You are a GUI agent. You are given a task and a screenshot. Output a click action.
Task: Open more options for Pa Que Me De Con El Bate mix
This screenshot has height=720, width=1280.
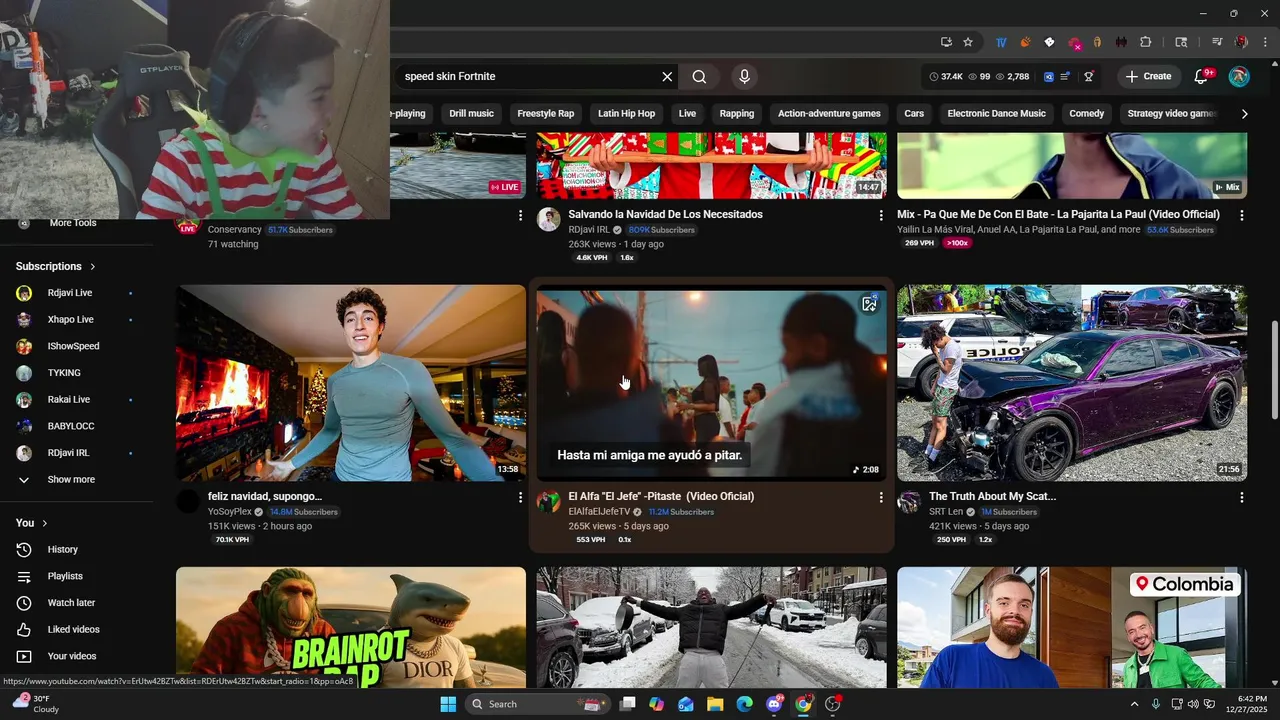[x=1242, y=215]
